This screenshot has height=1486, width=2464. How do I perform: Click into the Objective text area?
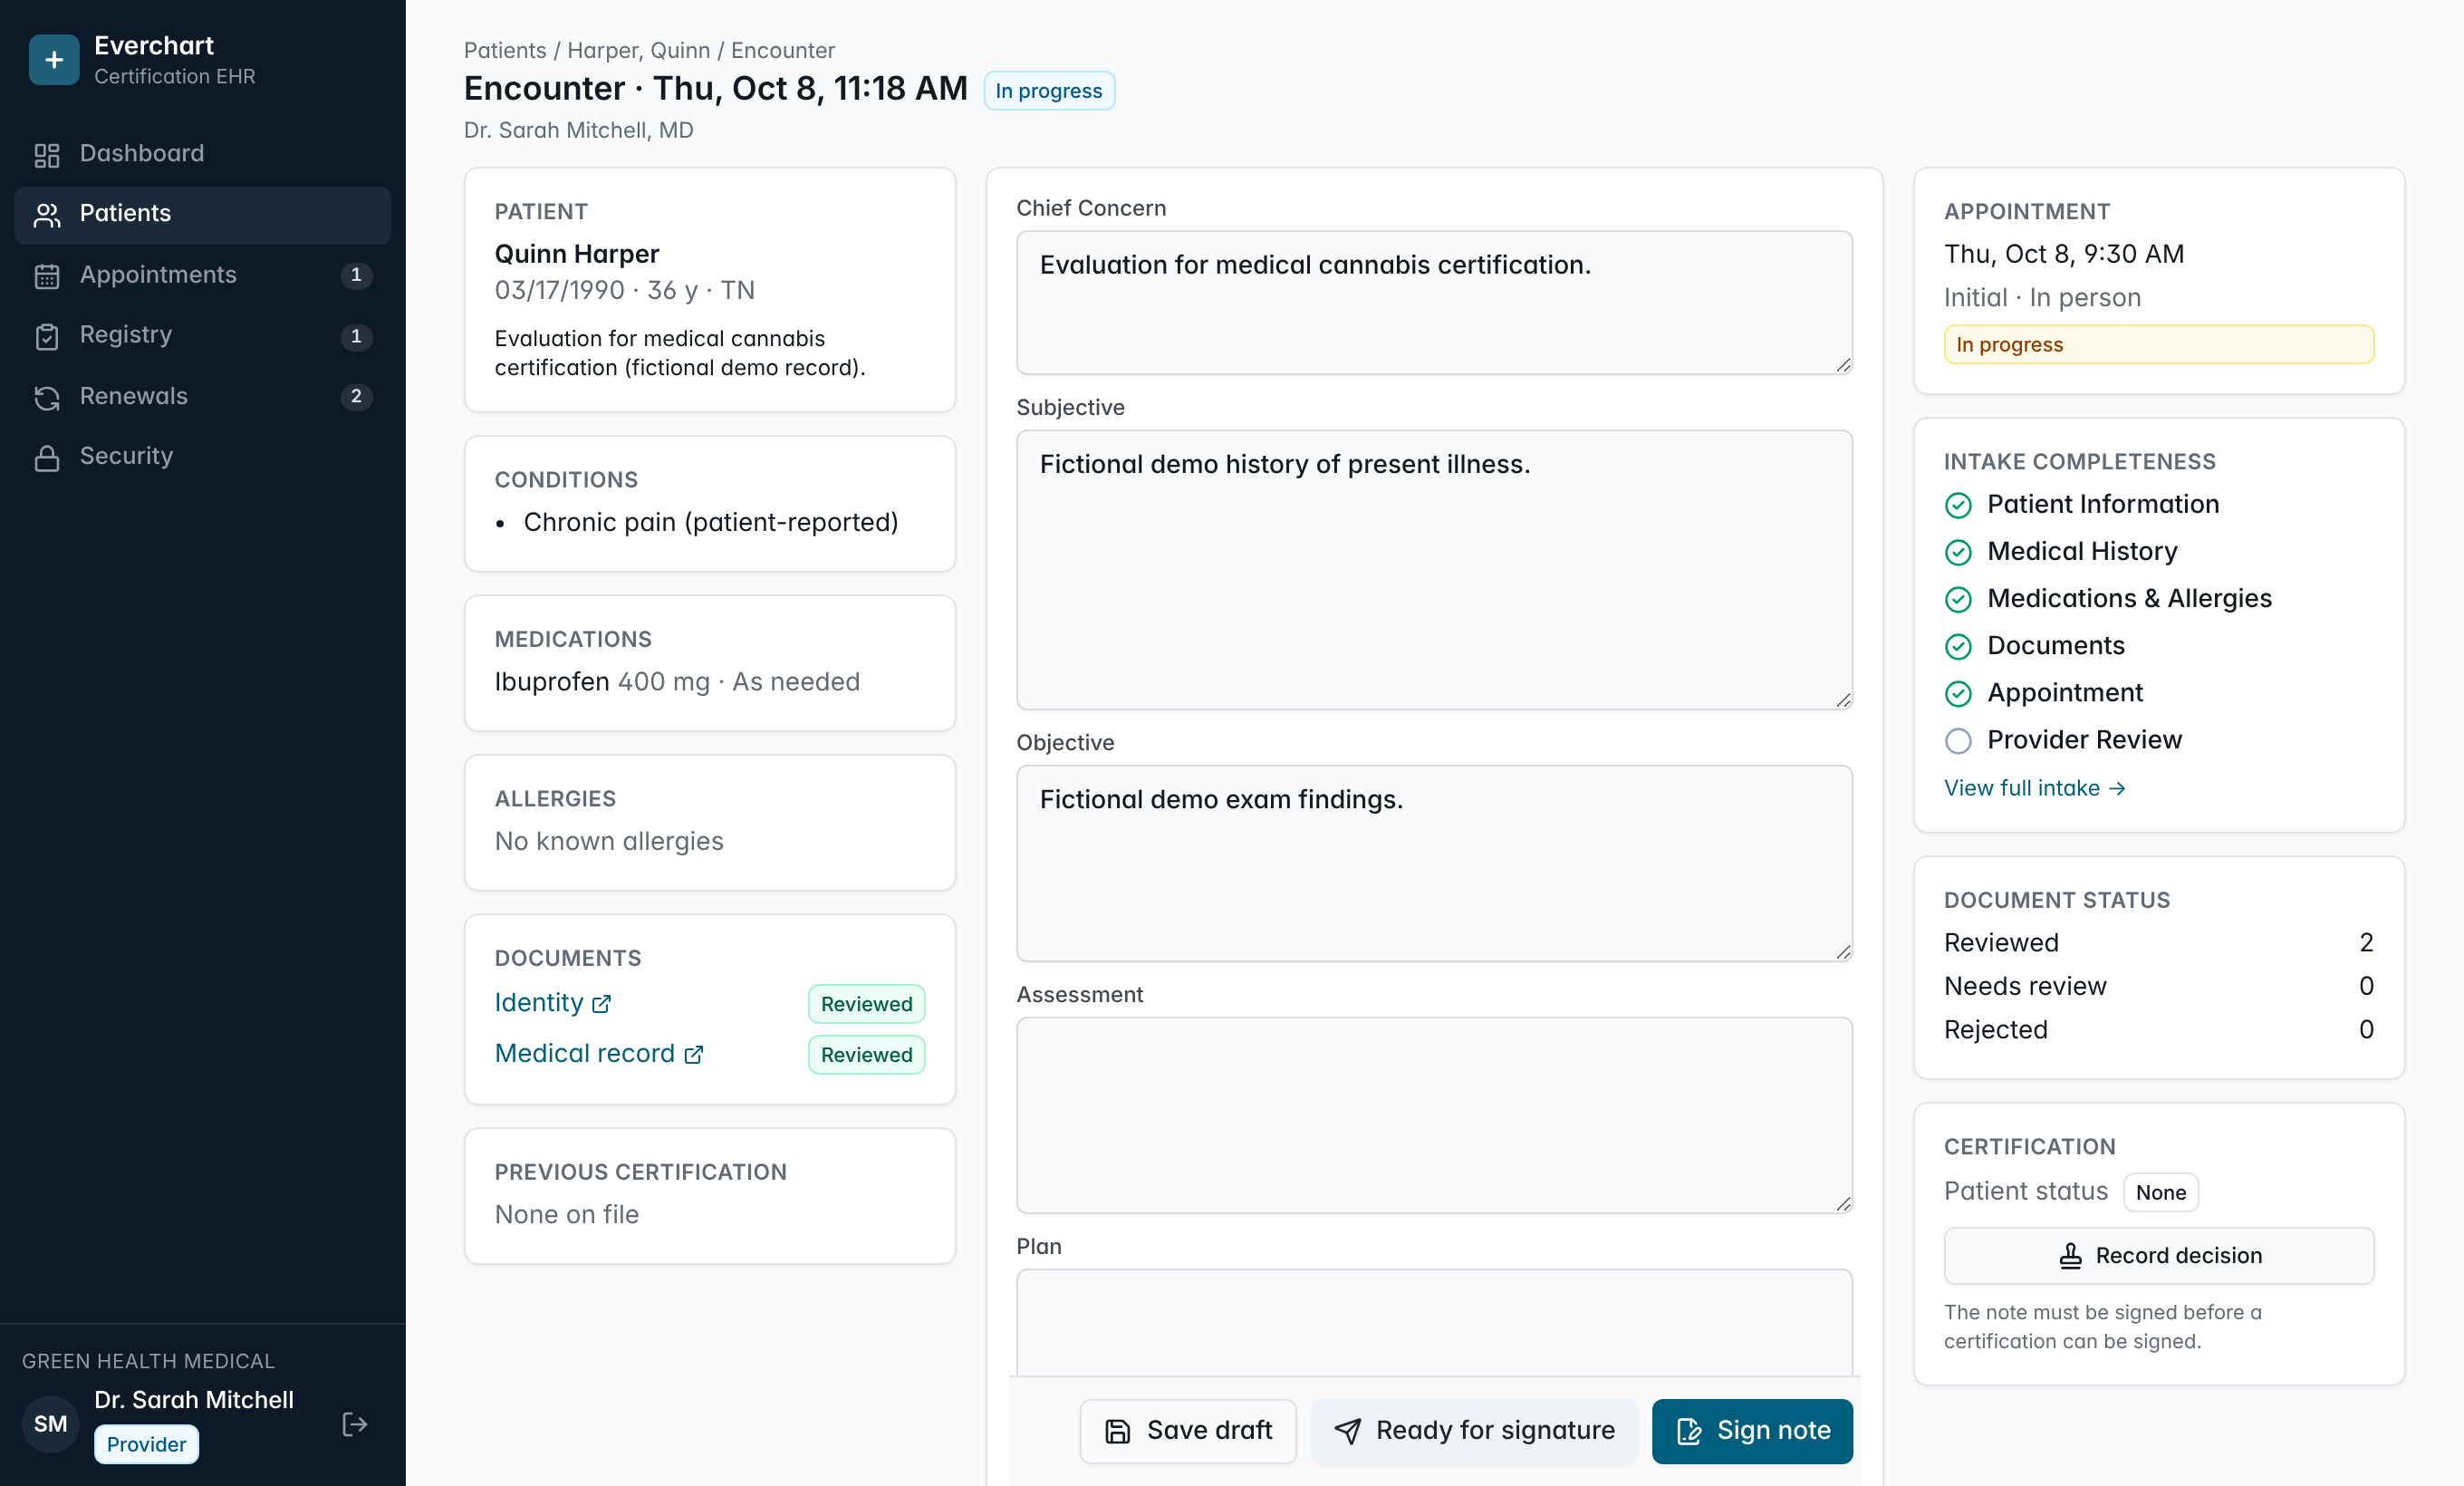(1434, 864)
